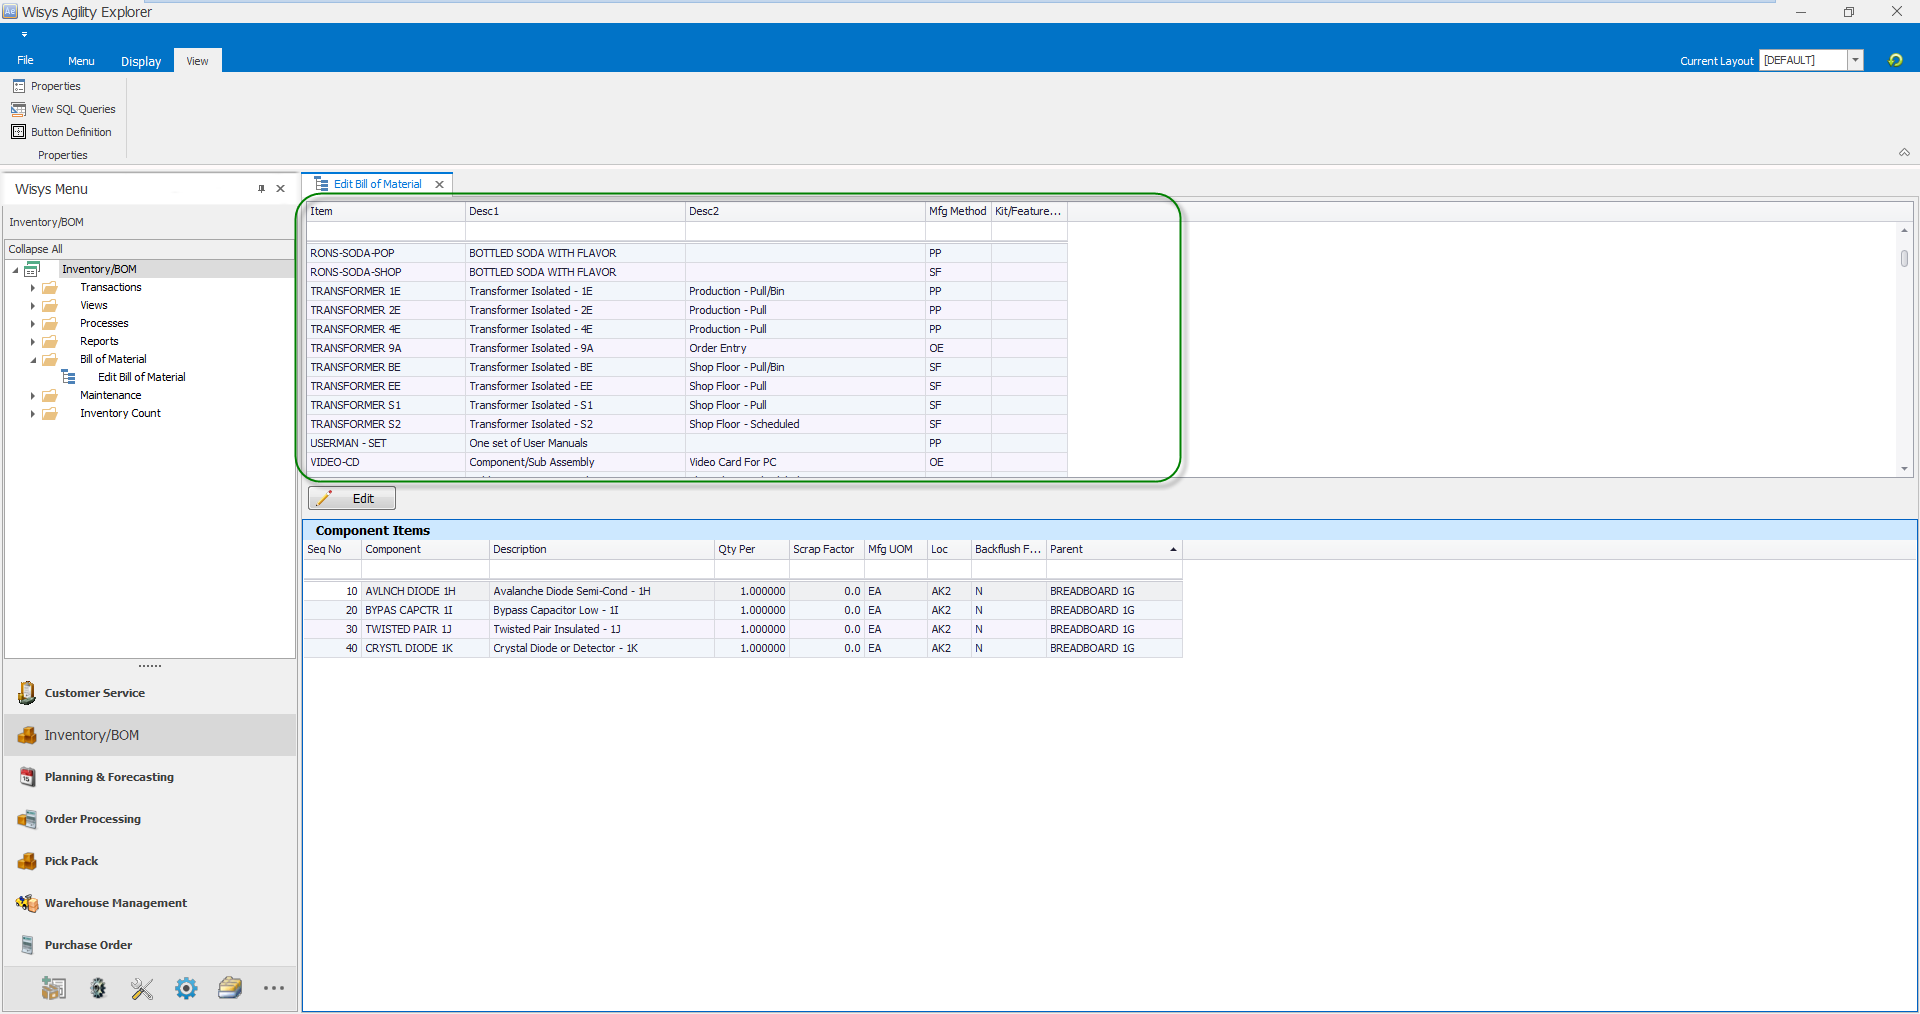Select the TRANSFORMER 9A row
This screenshot has width=1920, height=1014.
coord(687,348)
